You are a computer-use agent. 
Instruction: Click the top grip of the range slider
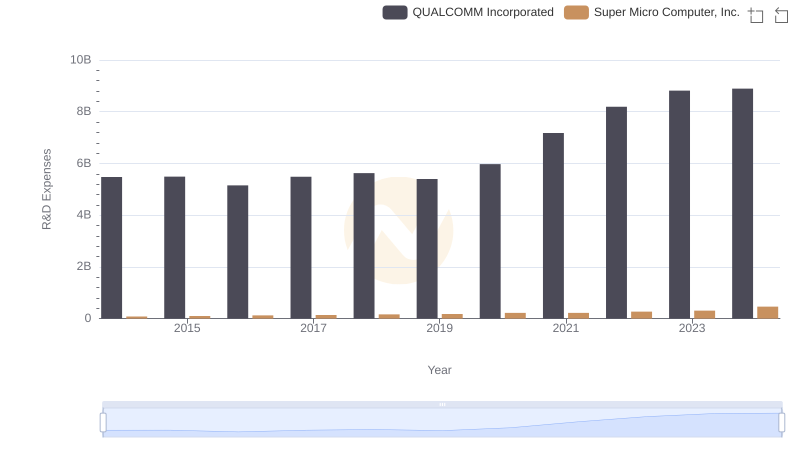(x=442, y=404)
